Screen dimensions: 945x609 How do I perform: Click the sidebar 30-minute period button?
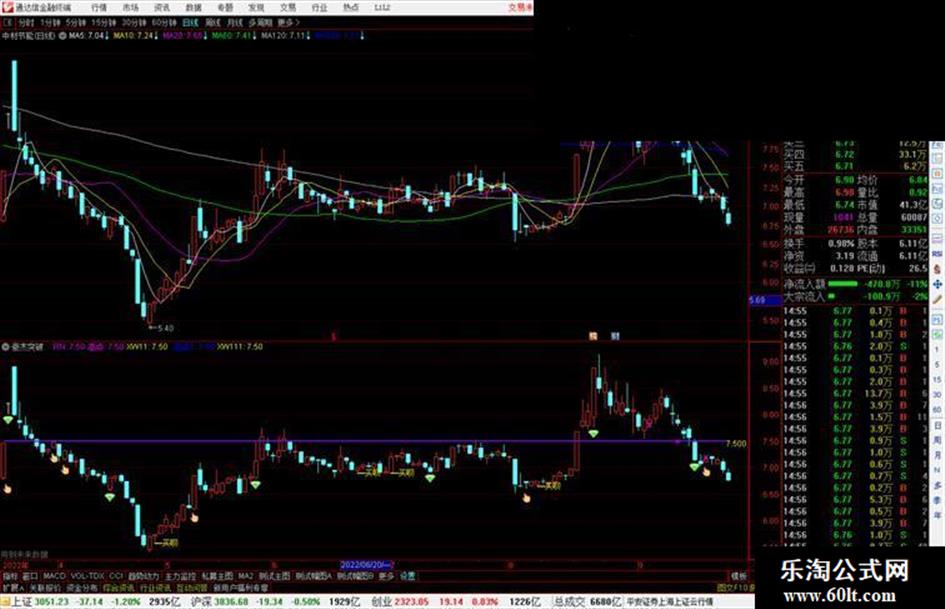[937, 395]
